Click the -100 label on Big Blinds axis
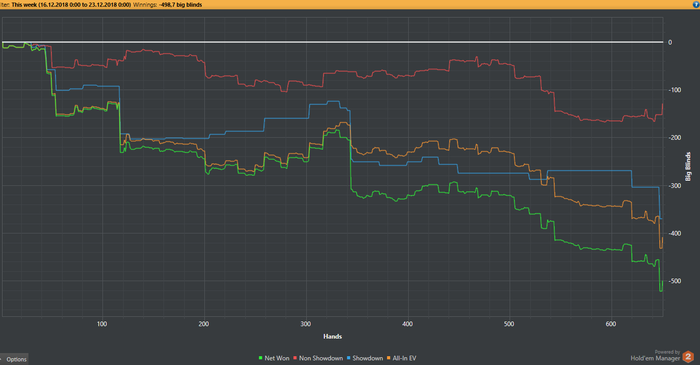 click(x=675, y=90)
